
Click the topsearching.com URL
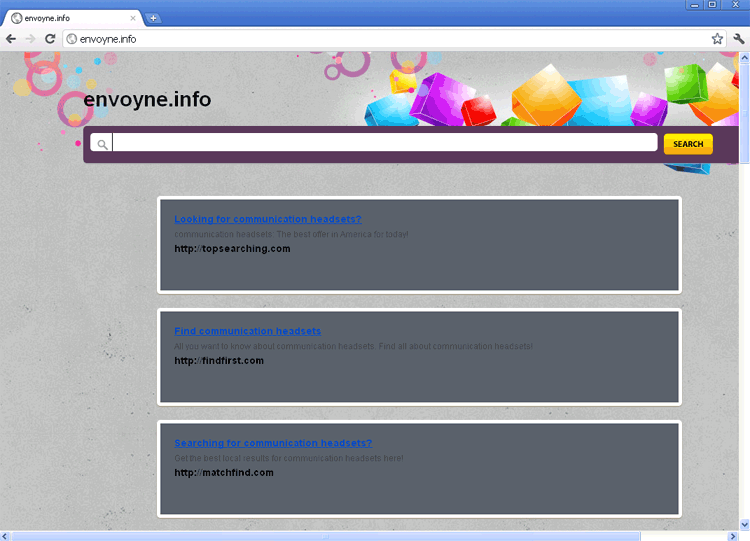pyautogui.click(x=232, y=249)
